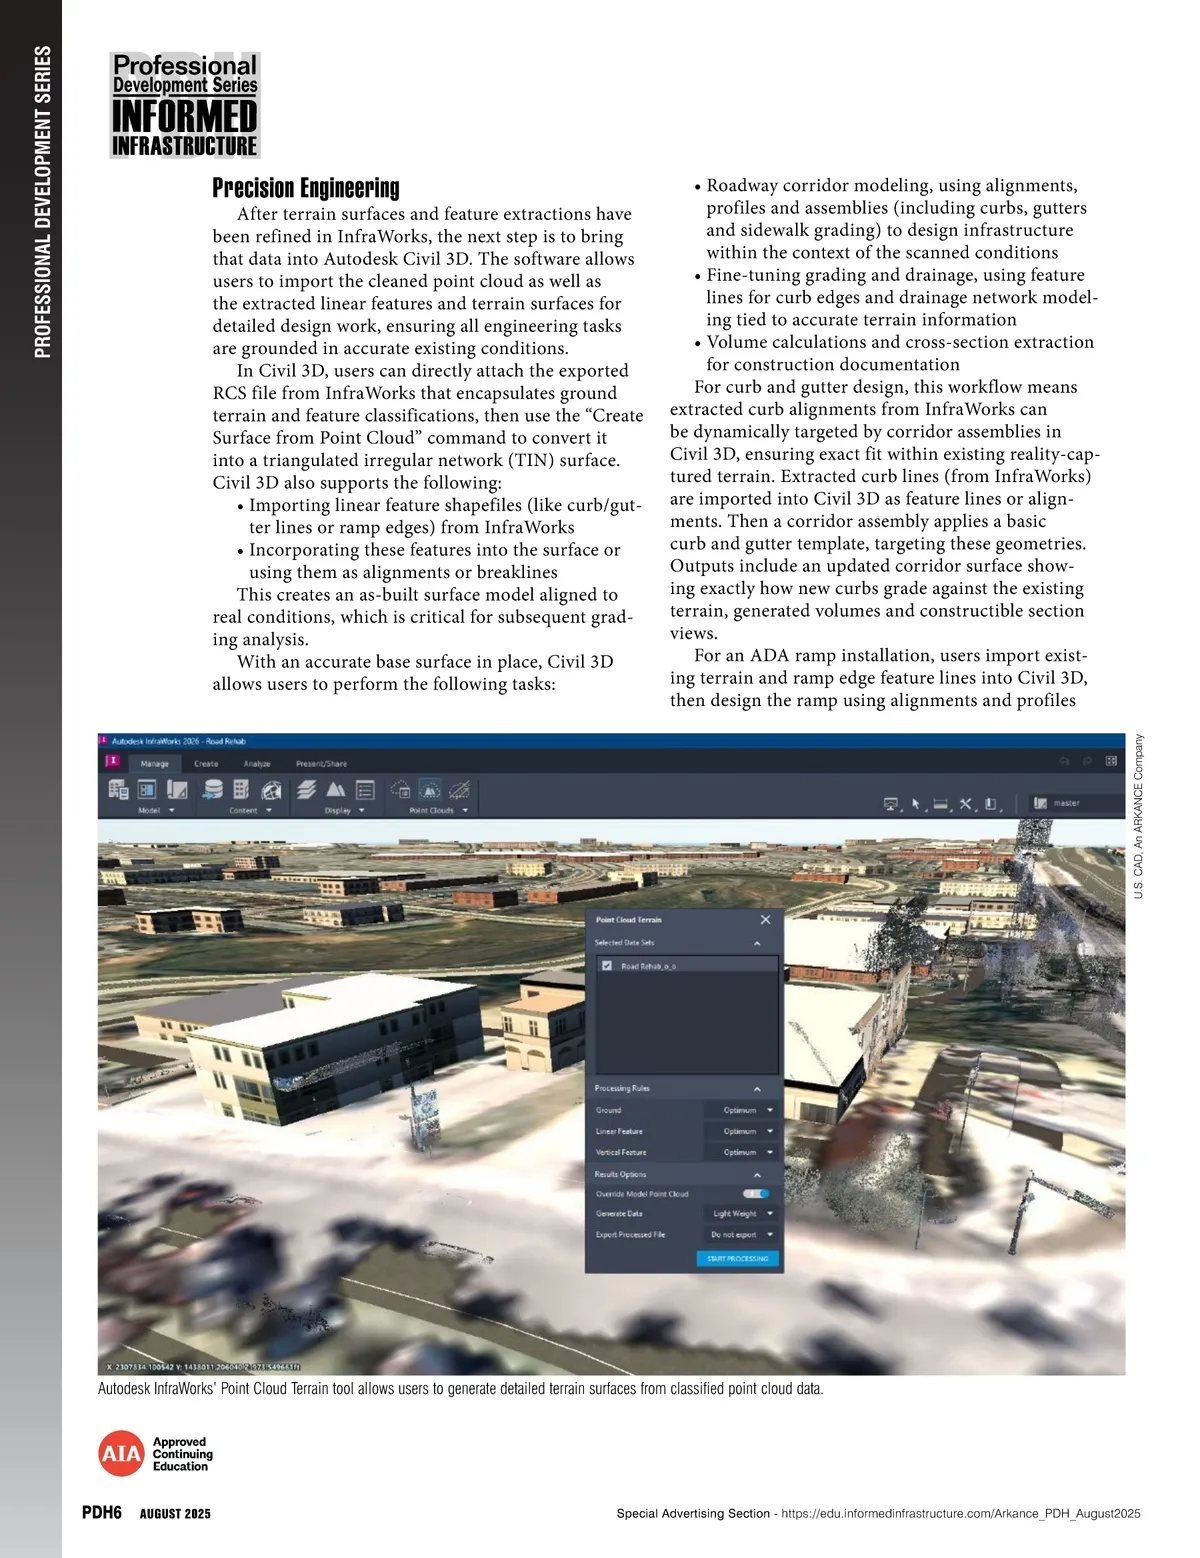
Task: Click the InfraWorks home icon
Action: [x=113, y=761]
